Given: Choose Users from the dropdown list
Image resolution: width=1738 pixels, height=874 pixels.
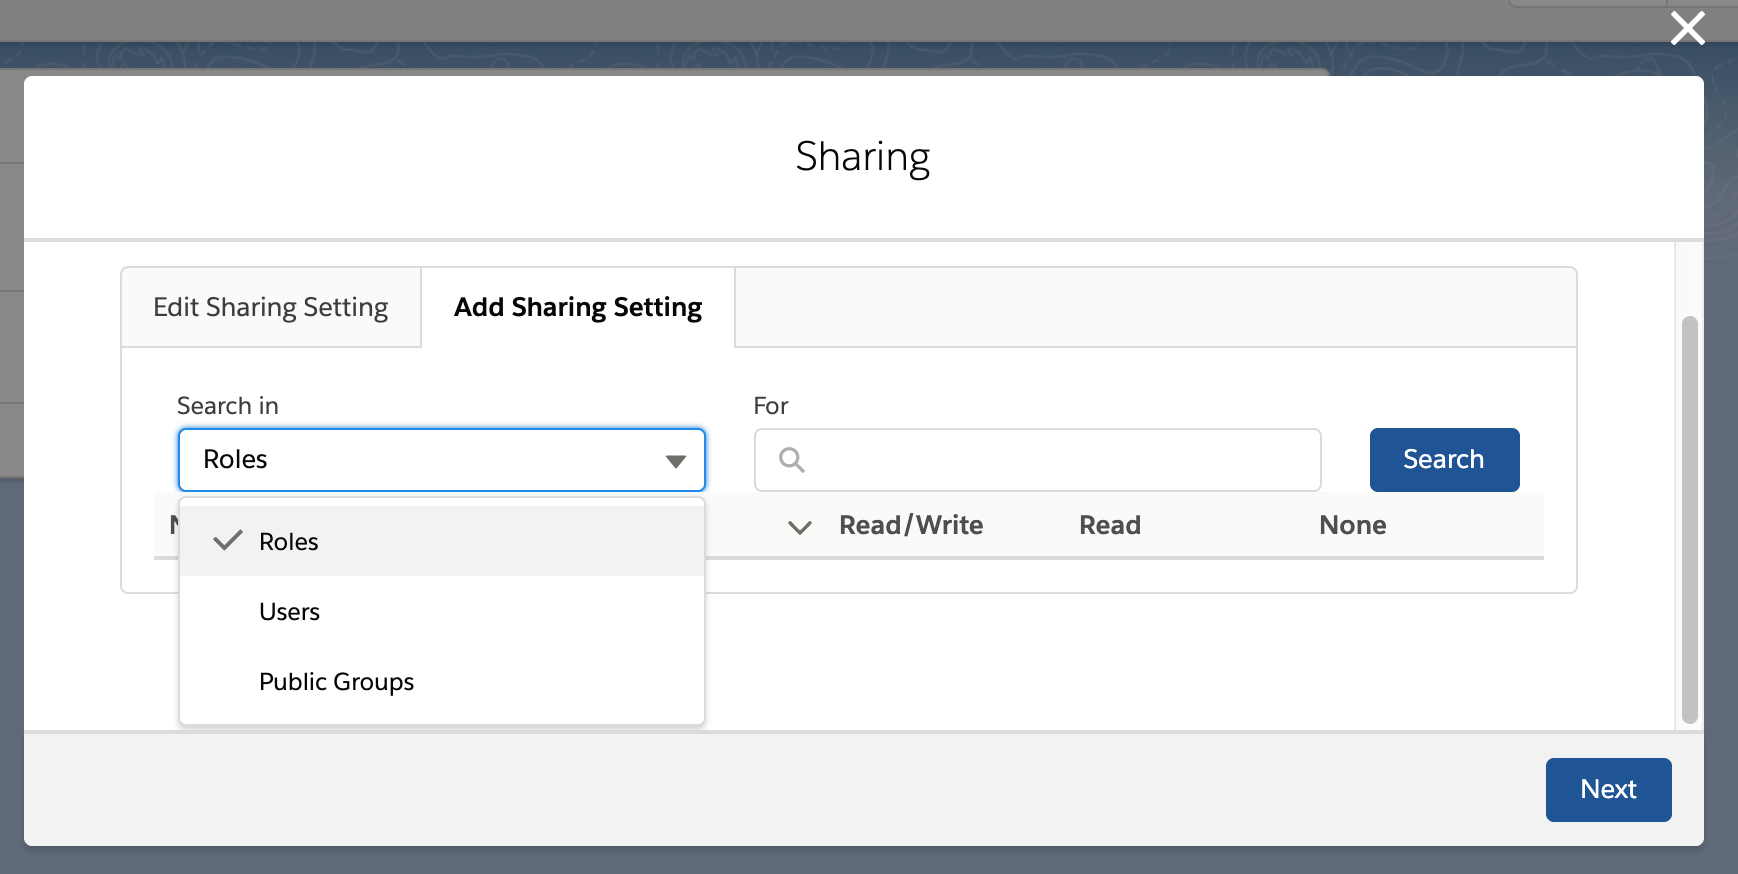Looking at the screenshot, I should coord(442,611).
